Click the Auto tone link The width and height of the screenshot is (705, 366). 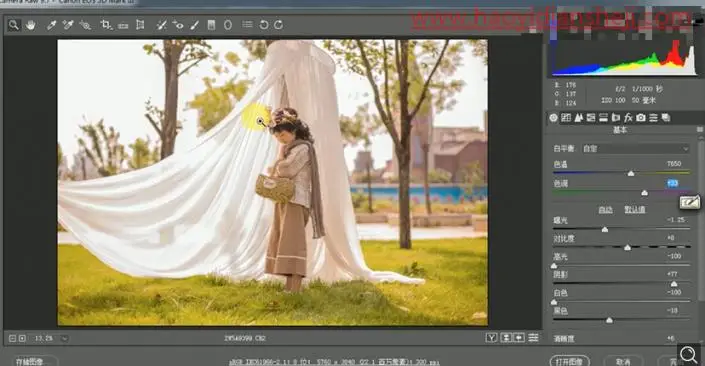pyautogui.click(x=605, y=210)
